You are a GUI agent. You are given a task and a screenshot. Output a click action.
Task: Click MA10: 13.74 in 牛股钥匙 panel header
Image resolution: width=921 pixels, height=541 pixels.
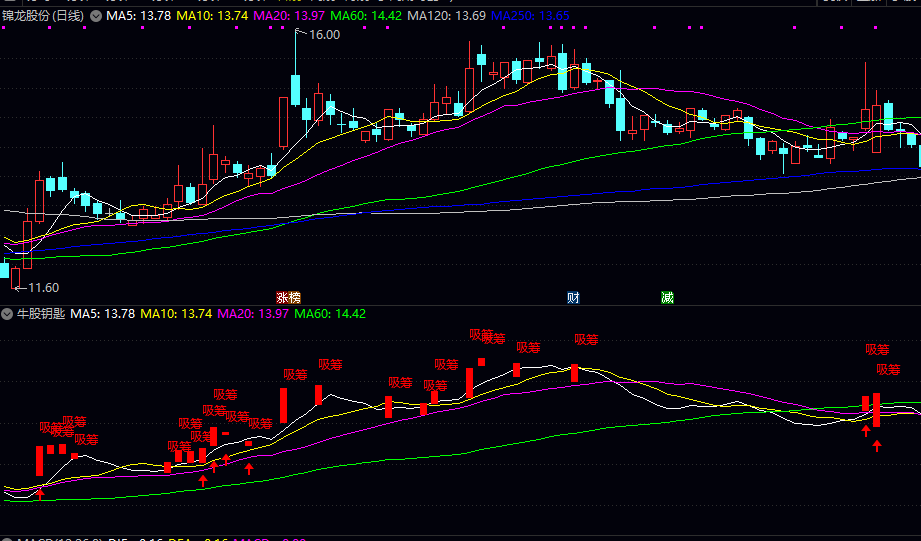pyautogui.click(x=176, y=314)
